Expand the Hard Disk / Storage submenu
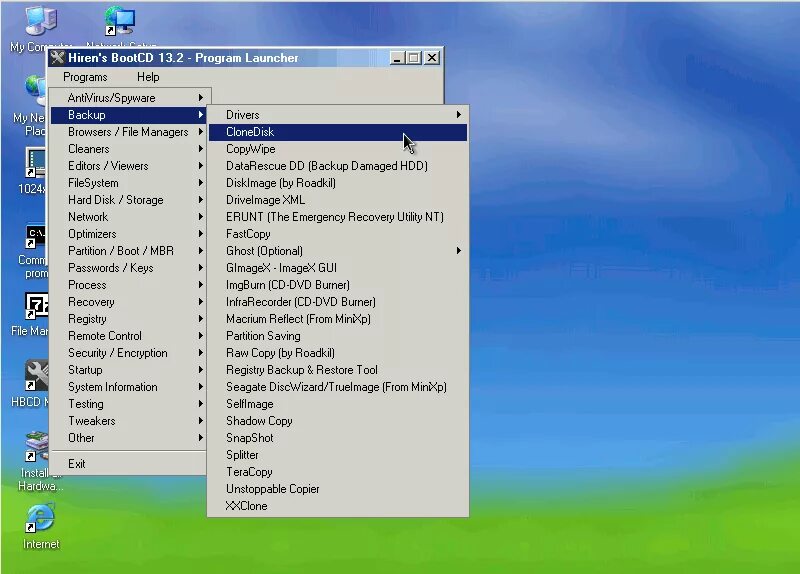The image size is (800, 574). (x=130, y=199)
